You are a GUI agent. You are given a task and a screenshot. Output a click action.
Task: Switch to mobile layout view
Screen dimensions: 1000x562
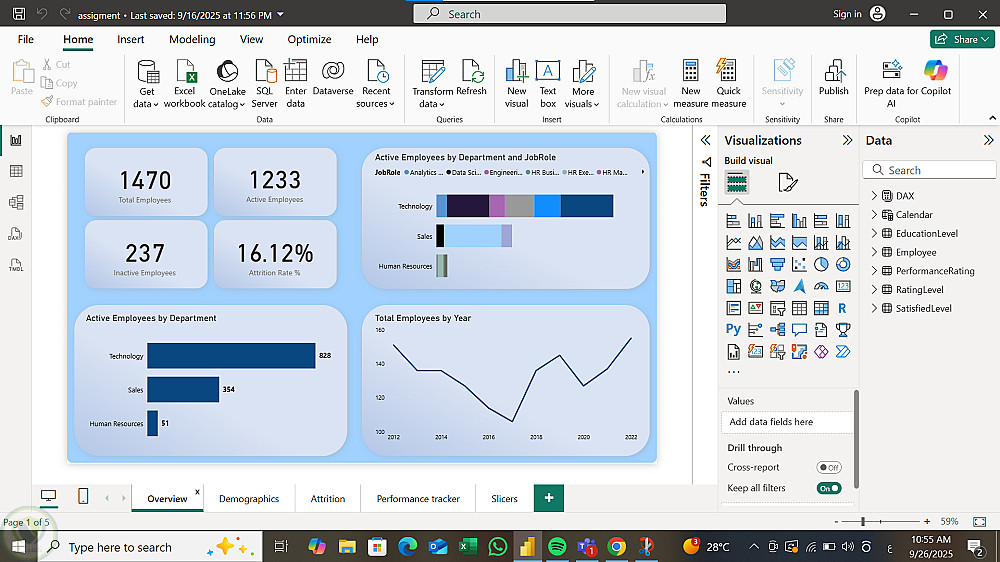pos(83,496)
